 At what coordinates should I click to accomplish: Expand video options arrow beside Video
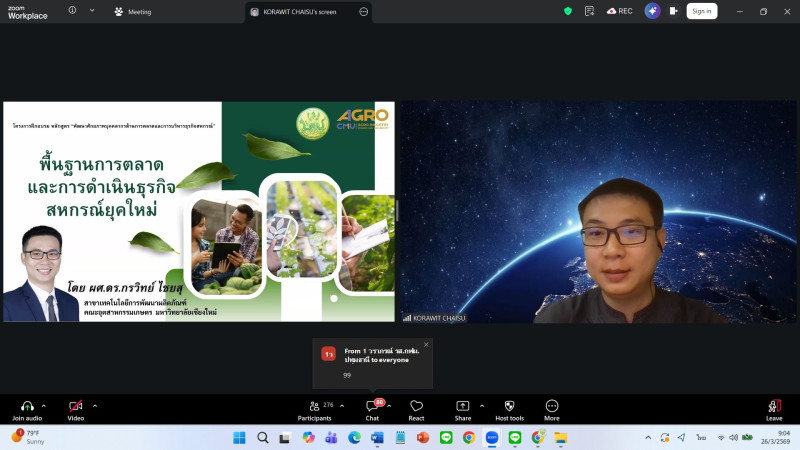(x=95, y=405)
